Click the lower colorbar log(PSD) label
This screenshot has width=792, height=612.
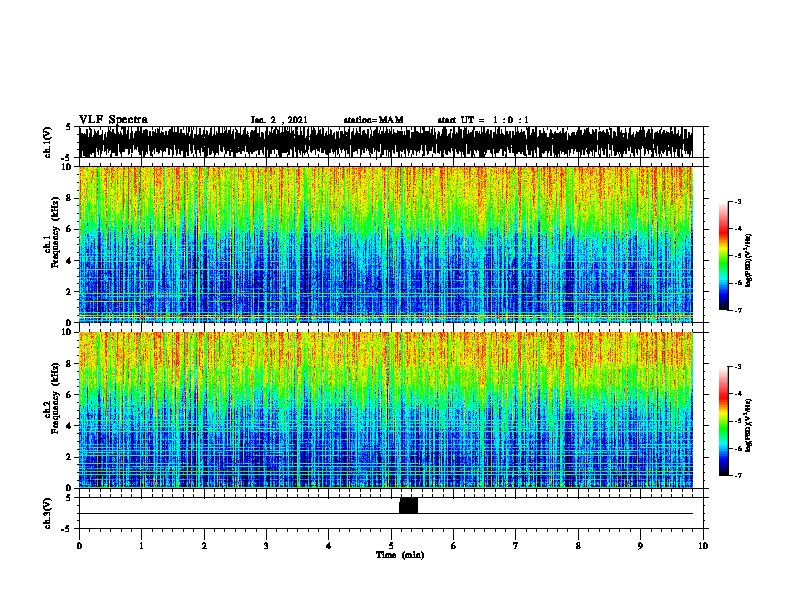748,426
